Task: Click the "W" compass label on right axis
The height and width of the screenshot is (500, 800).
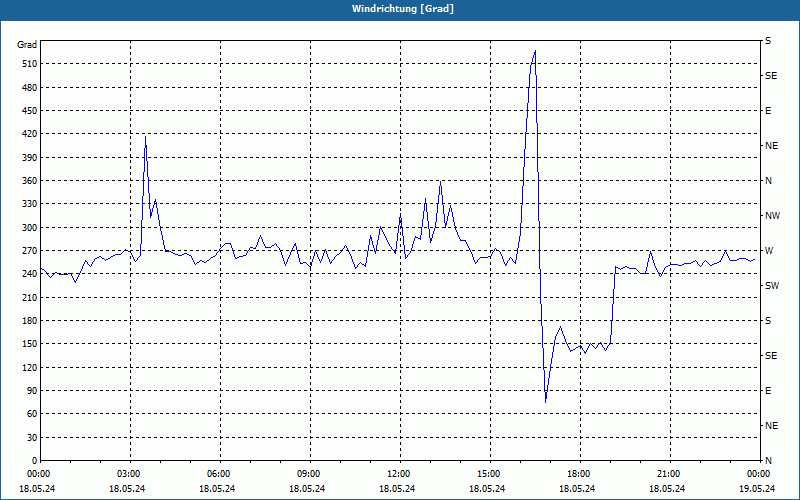Action: [x=769, y=251]
